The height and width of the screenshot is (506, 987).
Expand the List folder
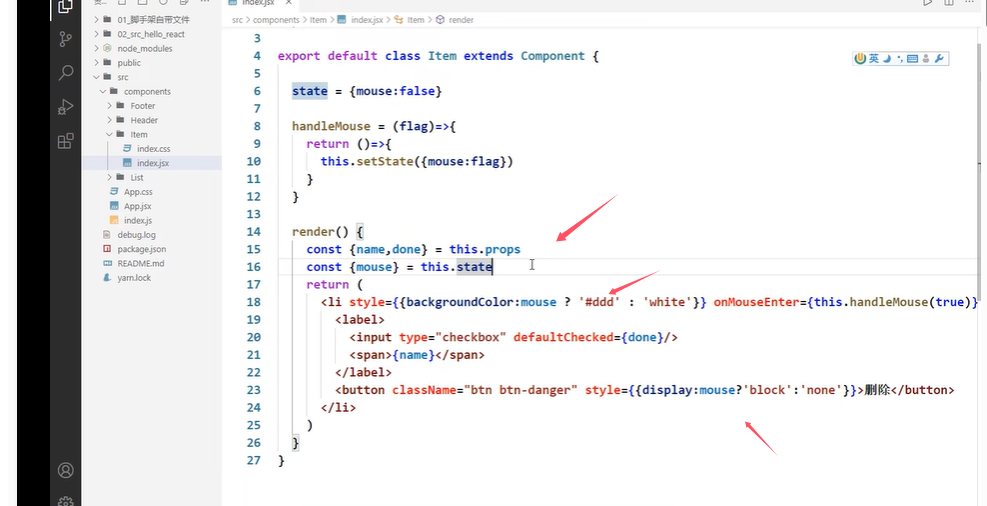point(110,177)
